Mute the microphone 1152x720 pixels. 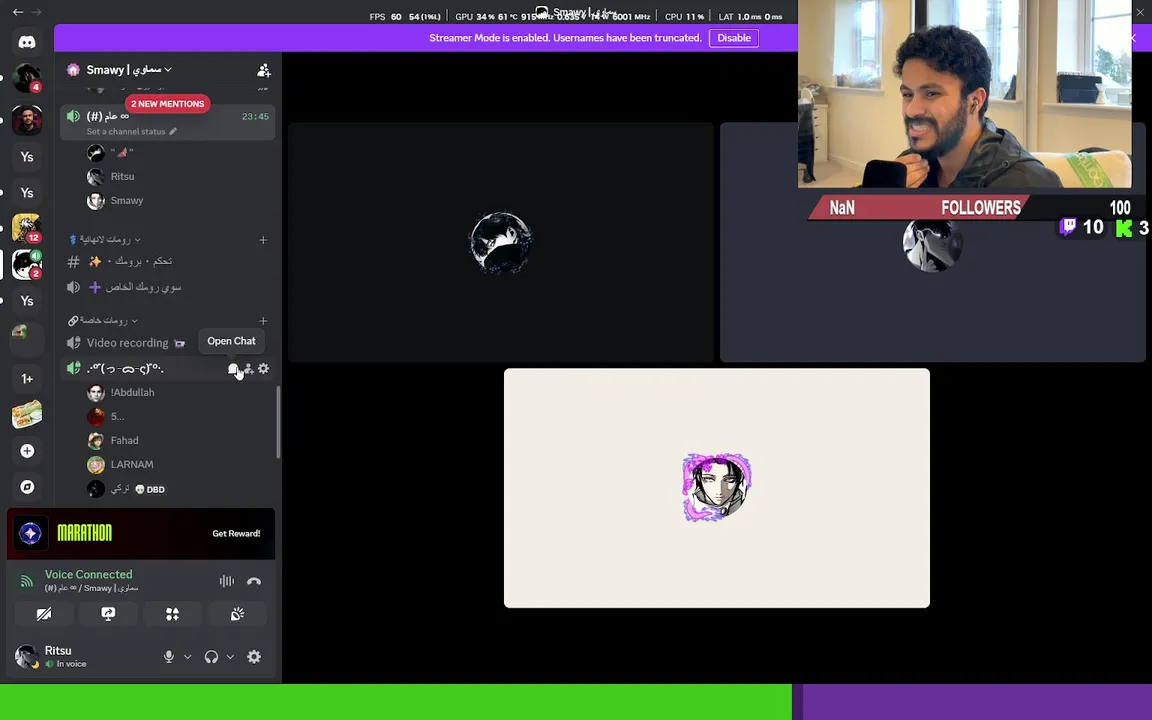point(169,657)
